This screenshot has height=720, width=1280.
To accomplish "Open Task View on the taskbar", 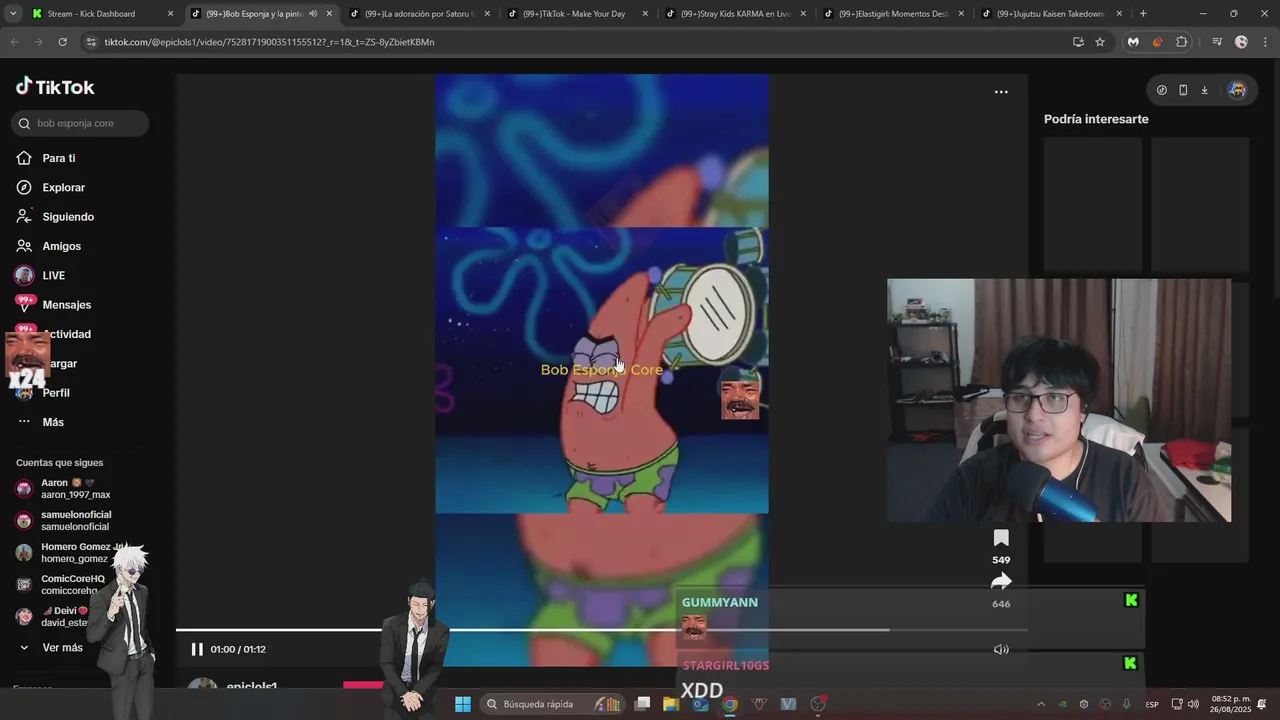I will 643,704.
